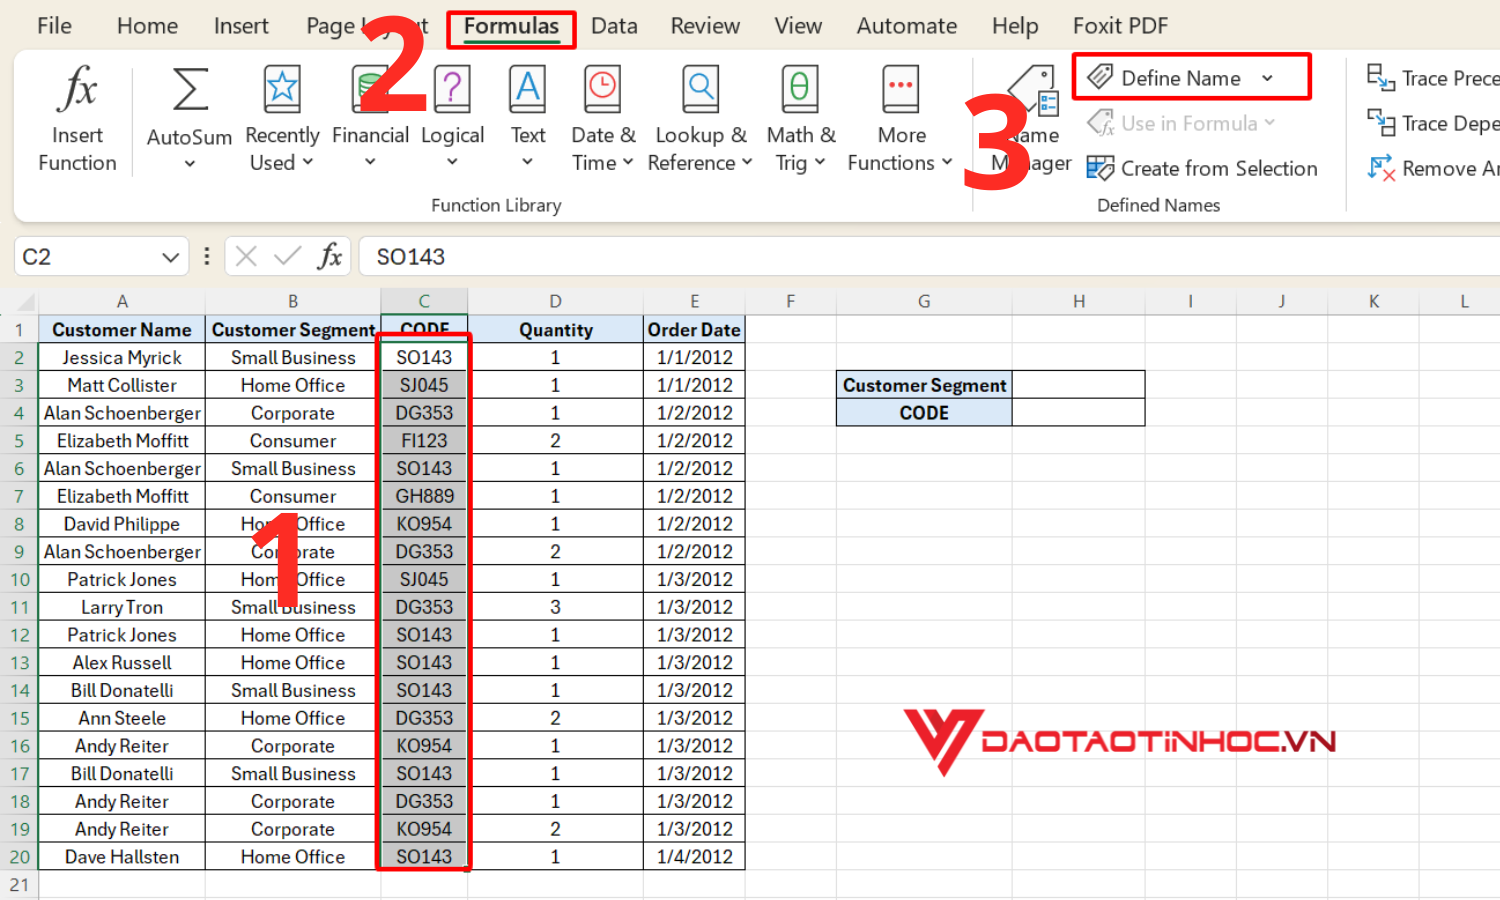The image size is (1500, 900).
Task: Open the Review tab
Action: 705,26
